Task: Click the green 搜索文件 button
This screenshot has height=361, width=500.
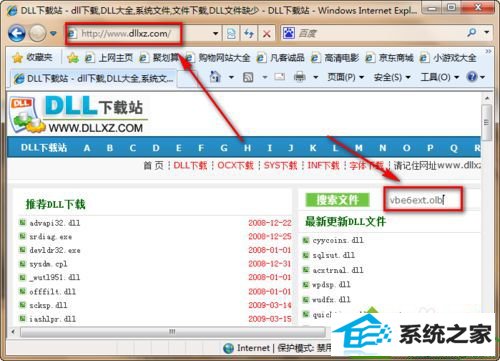Action: point(337,200)
